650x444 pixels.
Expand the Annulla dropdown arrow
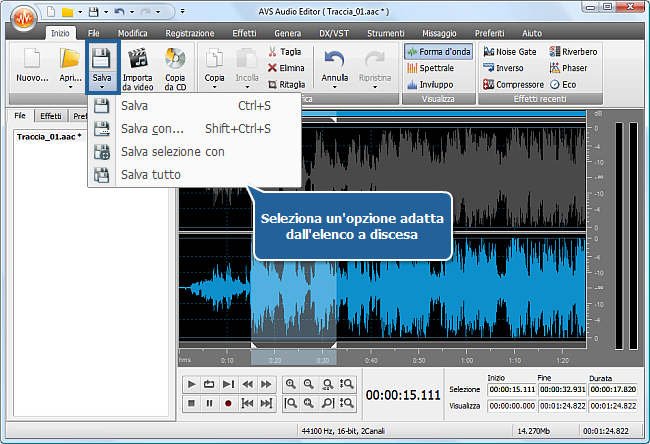(x=334, y=87)
